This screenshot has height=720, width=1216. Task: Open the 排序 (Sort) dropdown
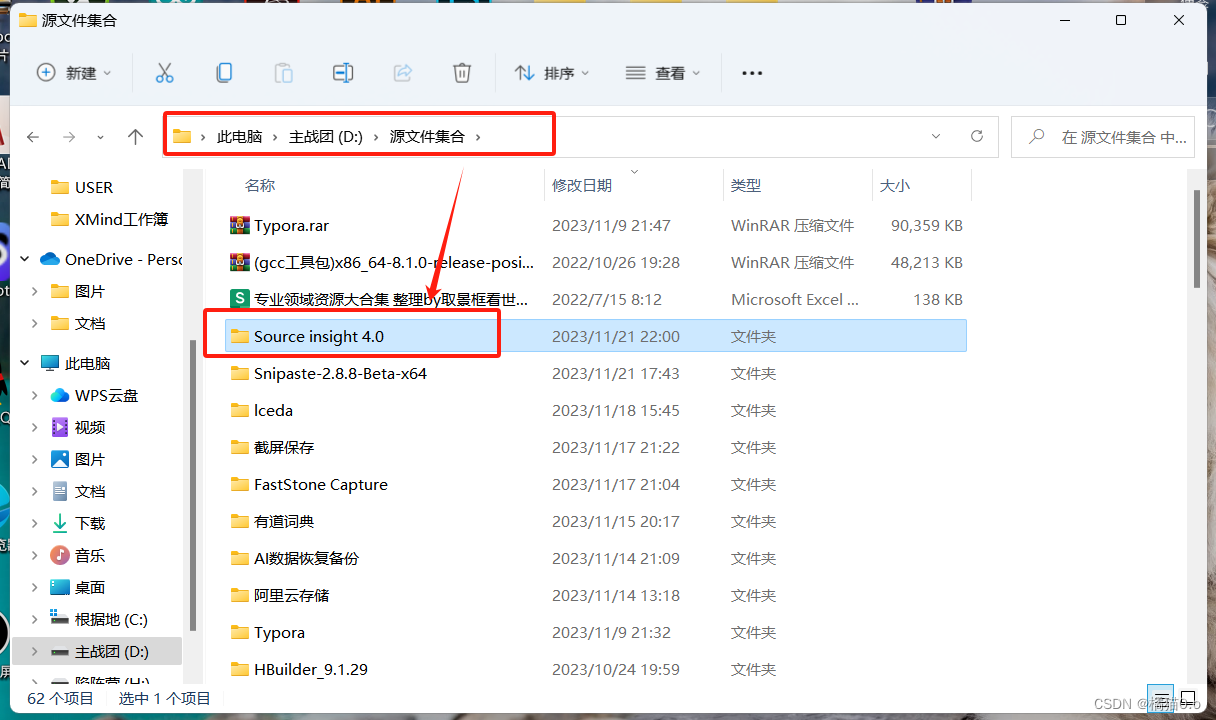click(x=551, y=72)
